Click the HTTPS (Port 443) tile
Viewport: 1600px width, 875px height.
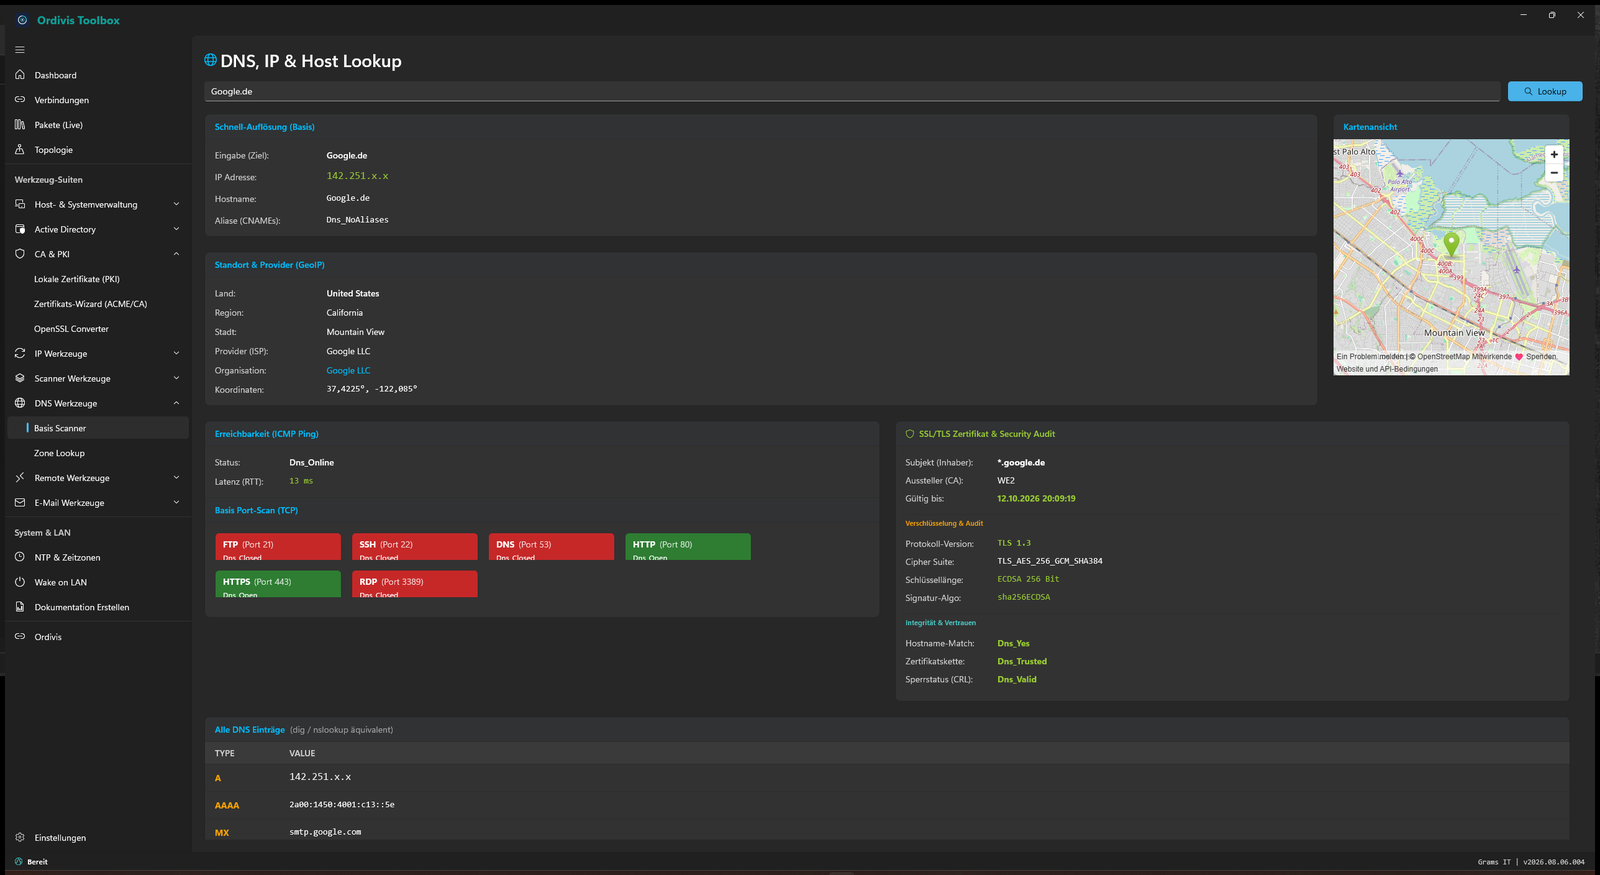278,584
